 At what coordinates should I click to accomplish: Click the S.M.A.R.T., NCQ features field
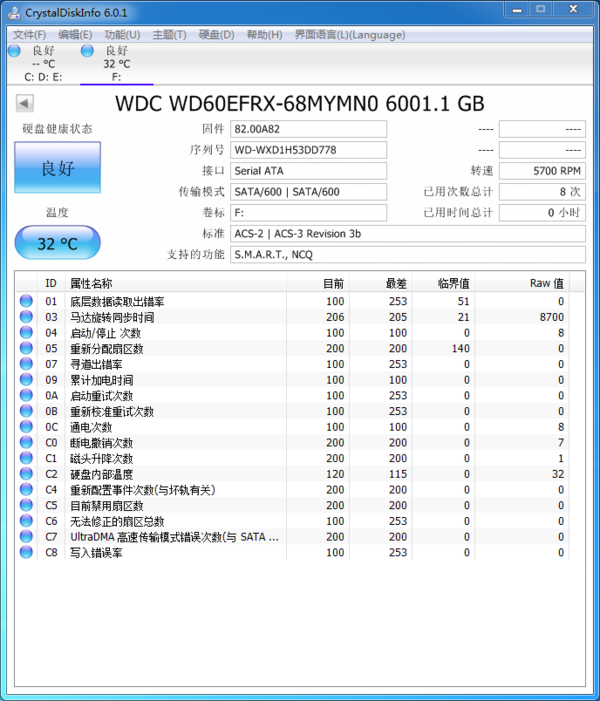pyautogui.click(x=408, y=255)
